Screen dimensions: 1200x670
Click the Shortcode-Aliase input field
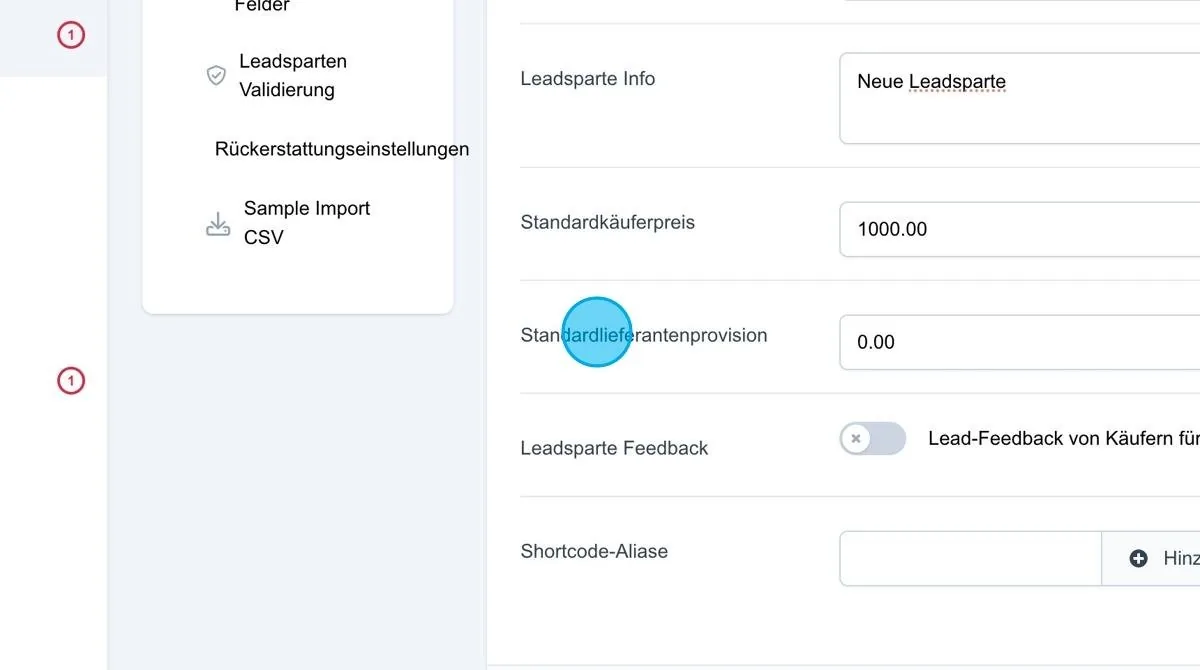970,558
